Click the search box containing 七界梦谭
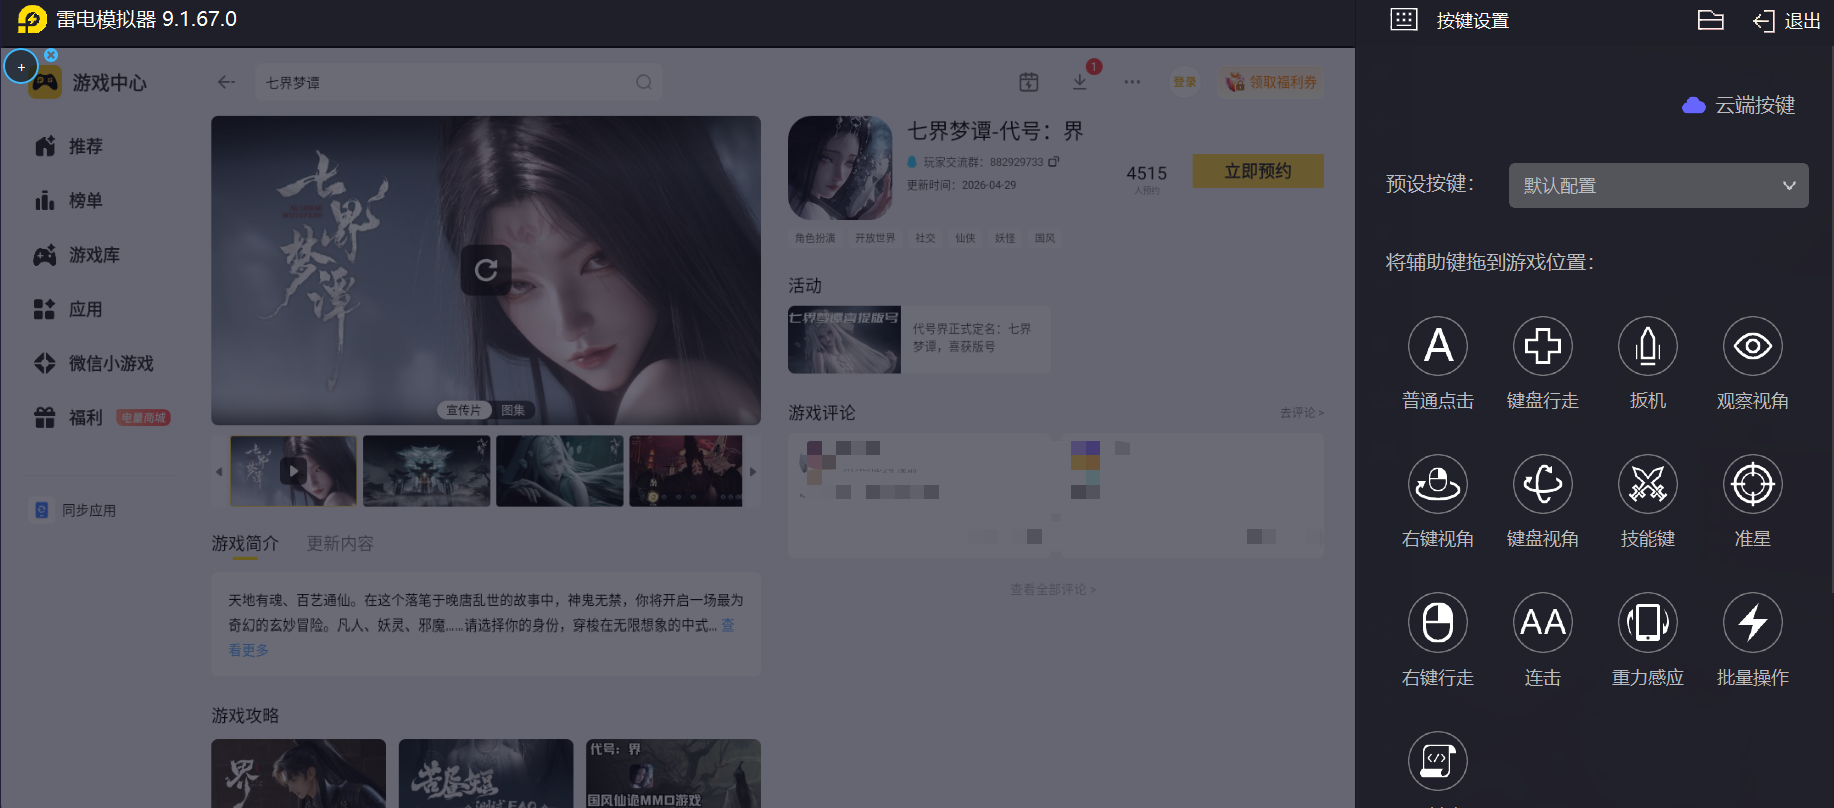This screenshot has height=808, width=1834. 458,82
